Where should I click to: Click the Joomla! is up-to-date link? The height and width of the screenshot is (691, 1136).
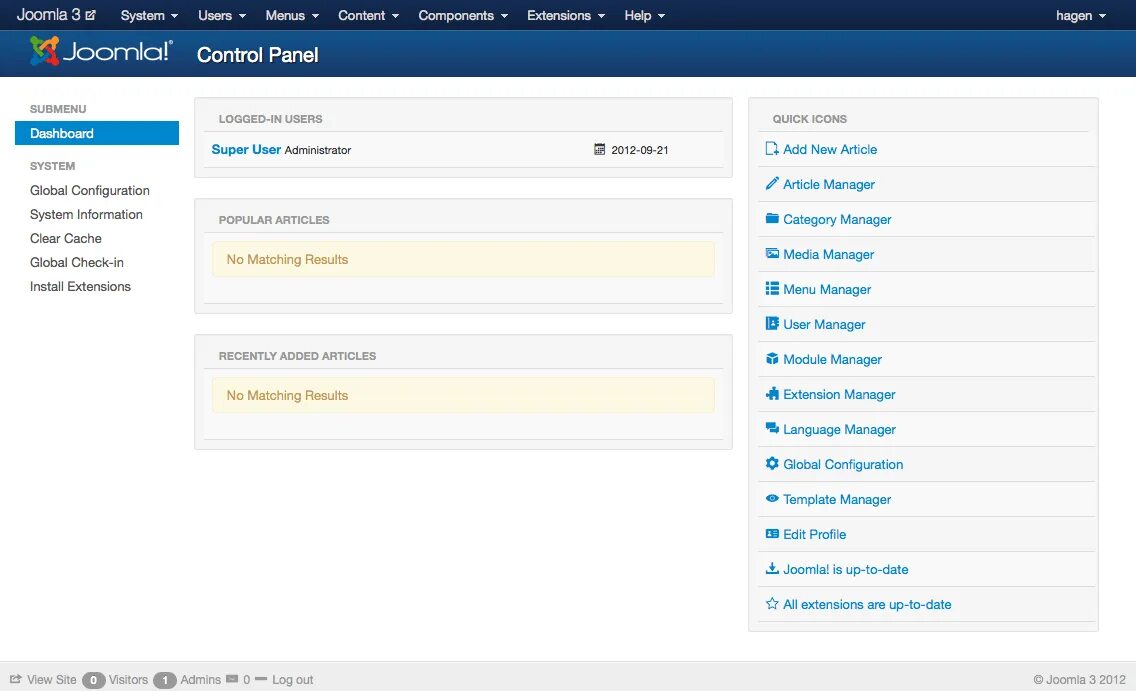pyautogui.click(x=845, y=569)
